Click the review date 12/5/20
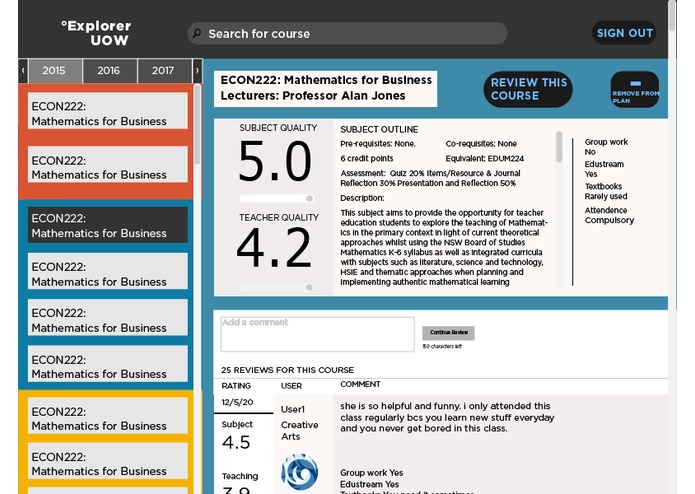 [237, 402]
